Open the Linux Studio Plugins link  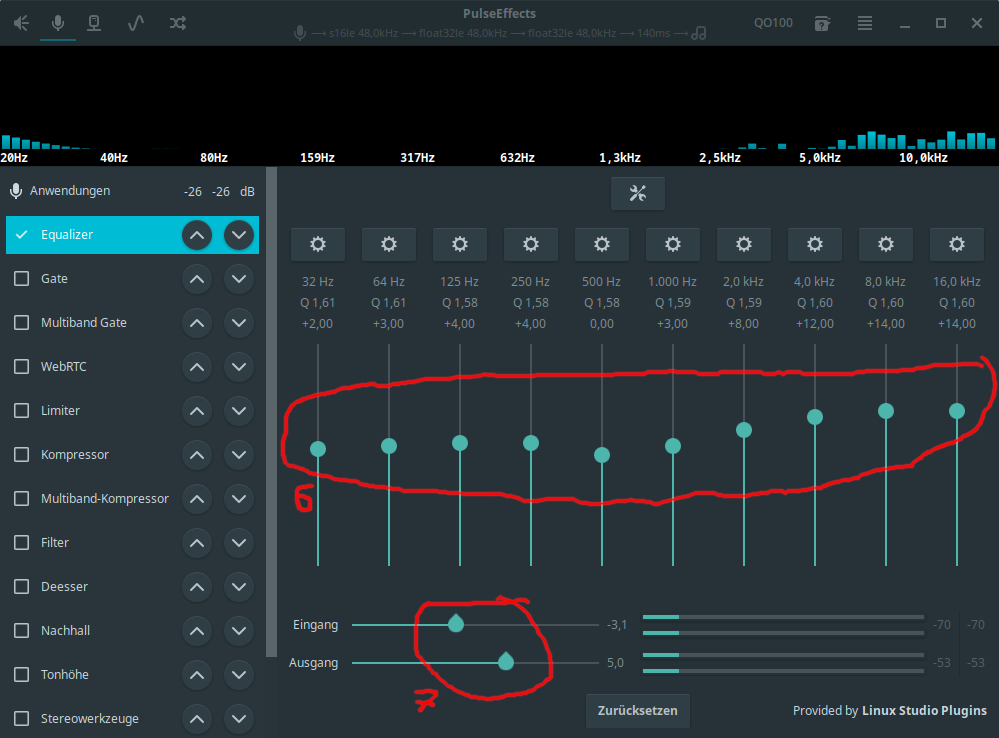pos(924,711)
